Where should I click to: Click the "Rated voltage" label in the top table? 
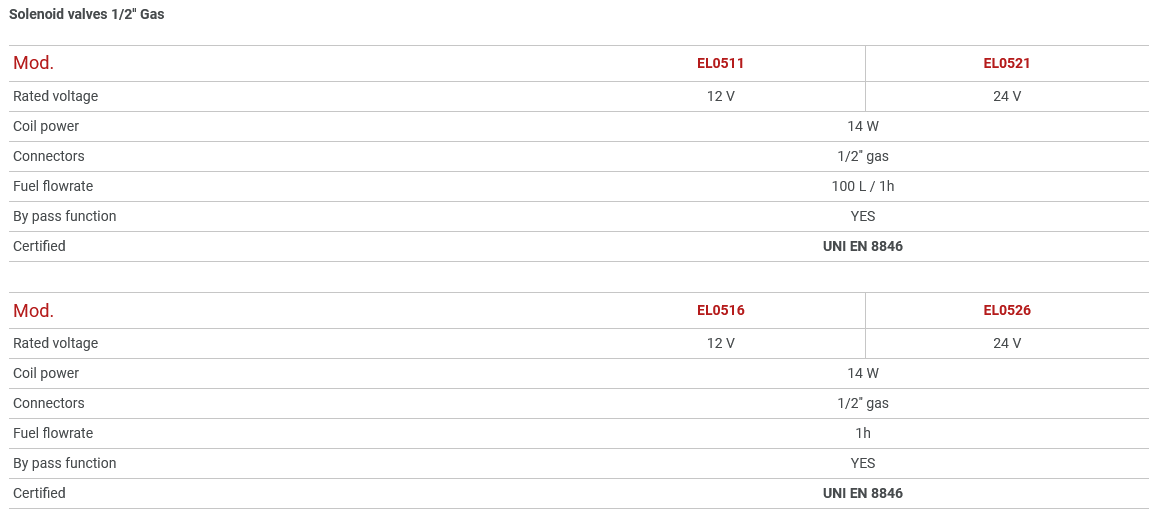(x=55, y=96)
